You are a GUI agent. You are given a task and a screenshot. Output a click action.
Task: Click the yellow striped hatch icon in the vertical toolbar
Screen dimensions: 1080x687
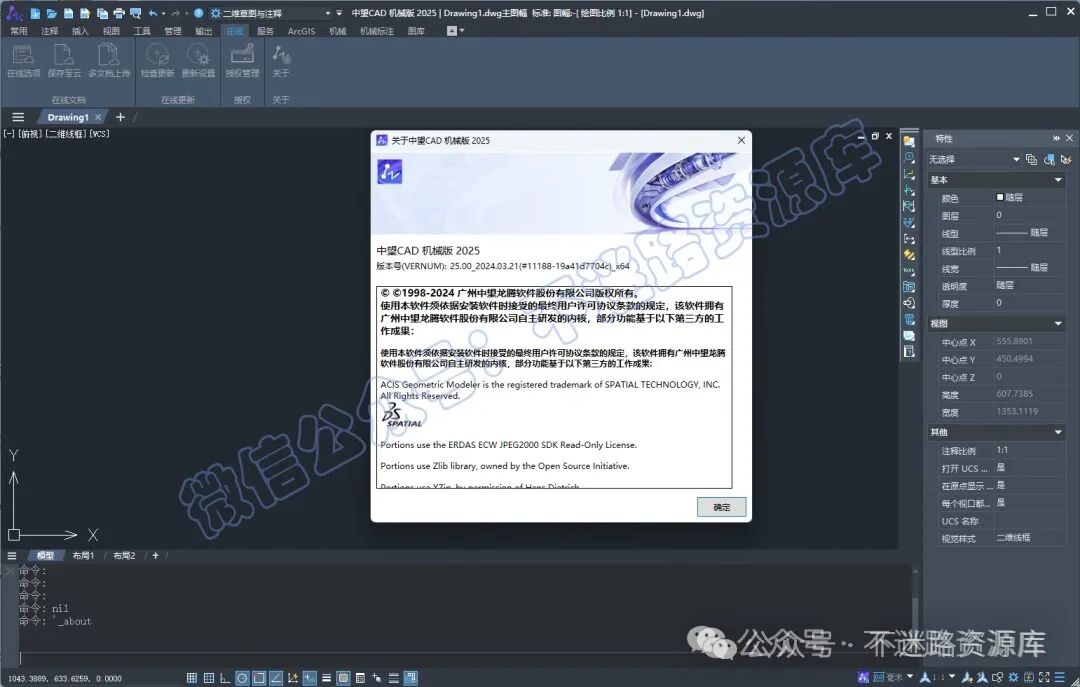click(909, 255)
